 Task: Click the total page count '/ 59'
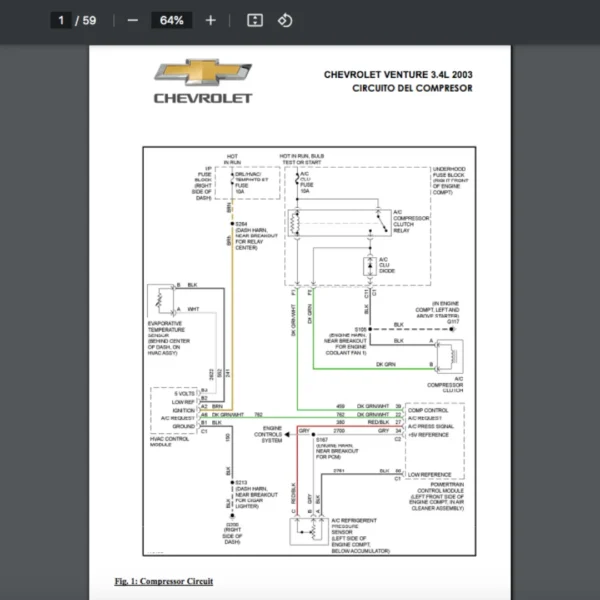tap(86, 20)
